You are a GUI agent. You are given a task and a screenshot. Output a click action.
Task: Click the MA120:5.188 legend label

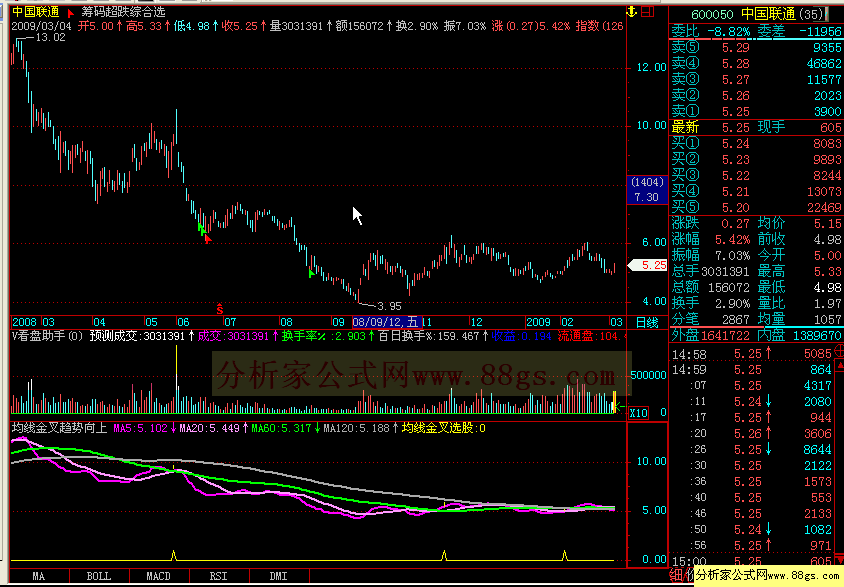[356, 428]
